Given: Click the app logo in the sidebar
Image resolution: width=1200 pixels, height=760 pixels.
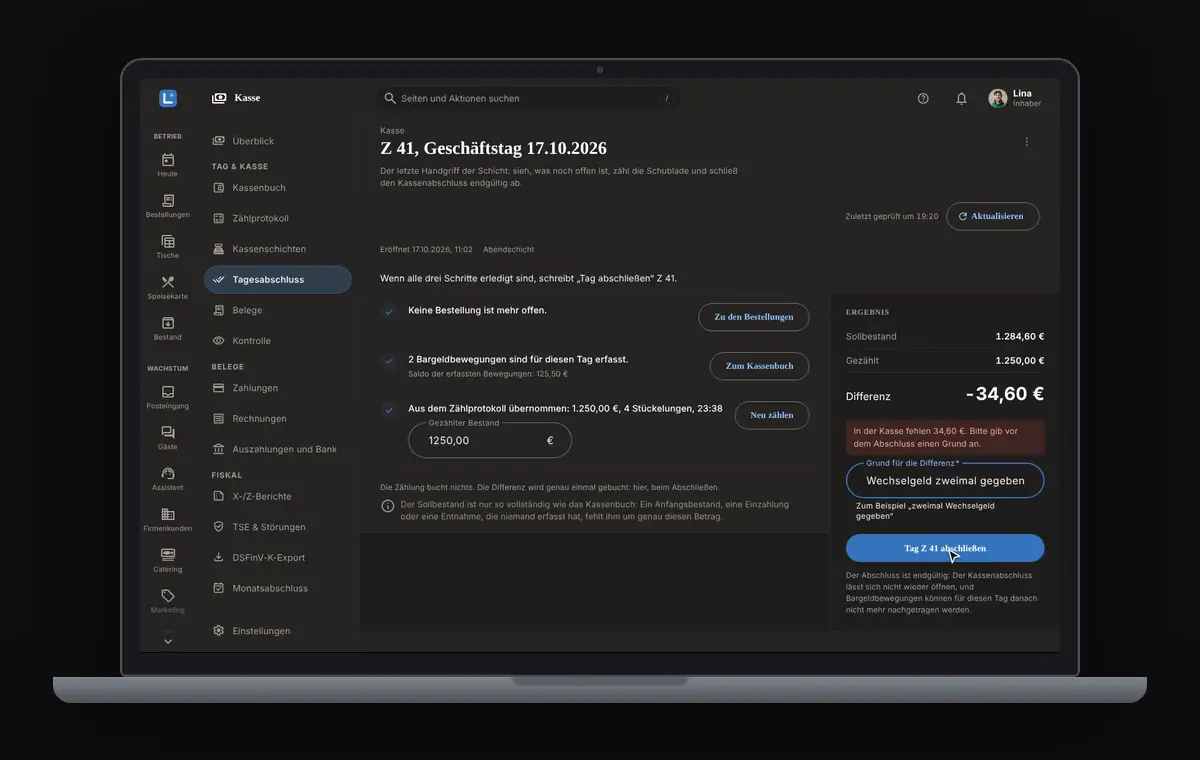Looking at the screenshot, I should (168, 98).
